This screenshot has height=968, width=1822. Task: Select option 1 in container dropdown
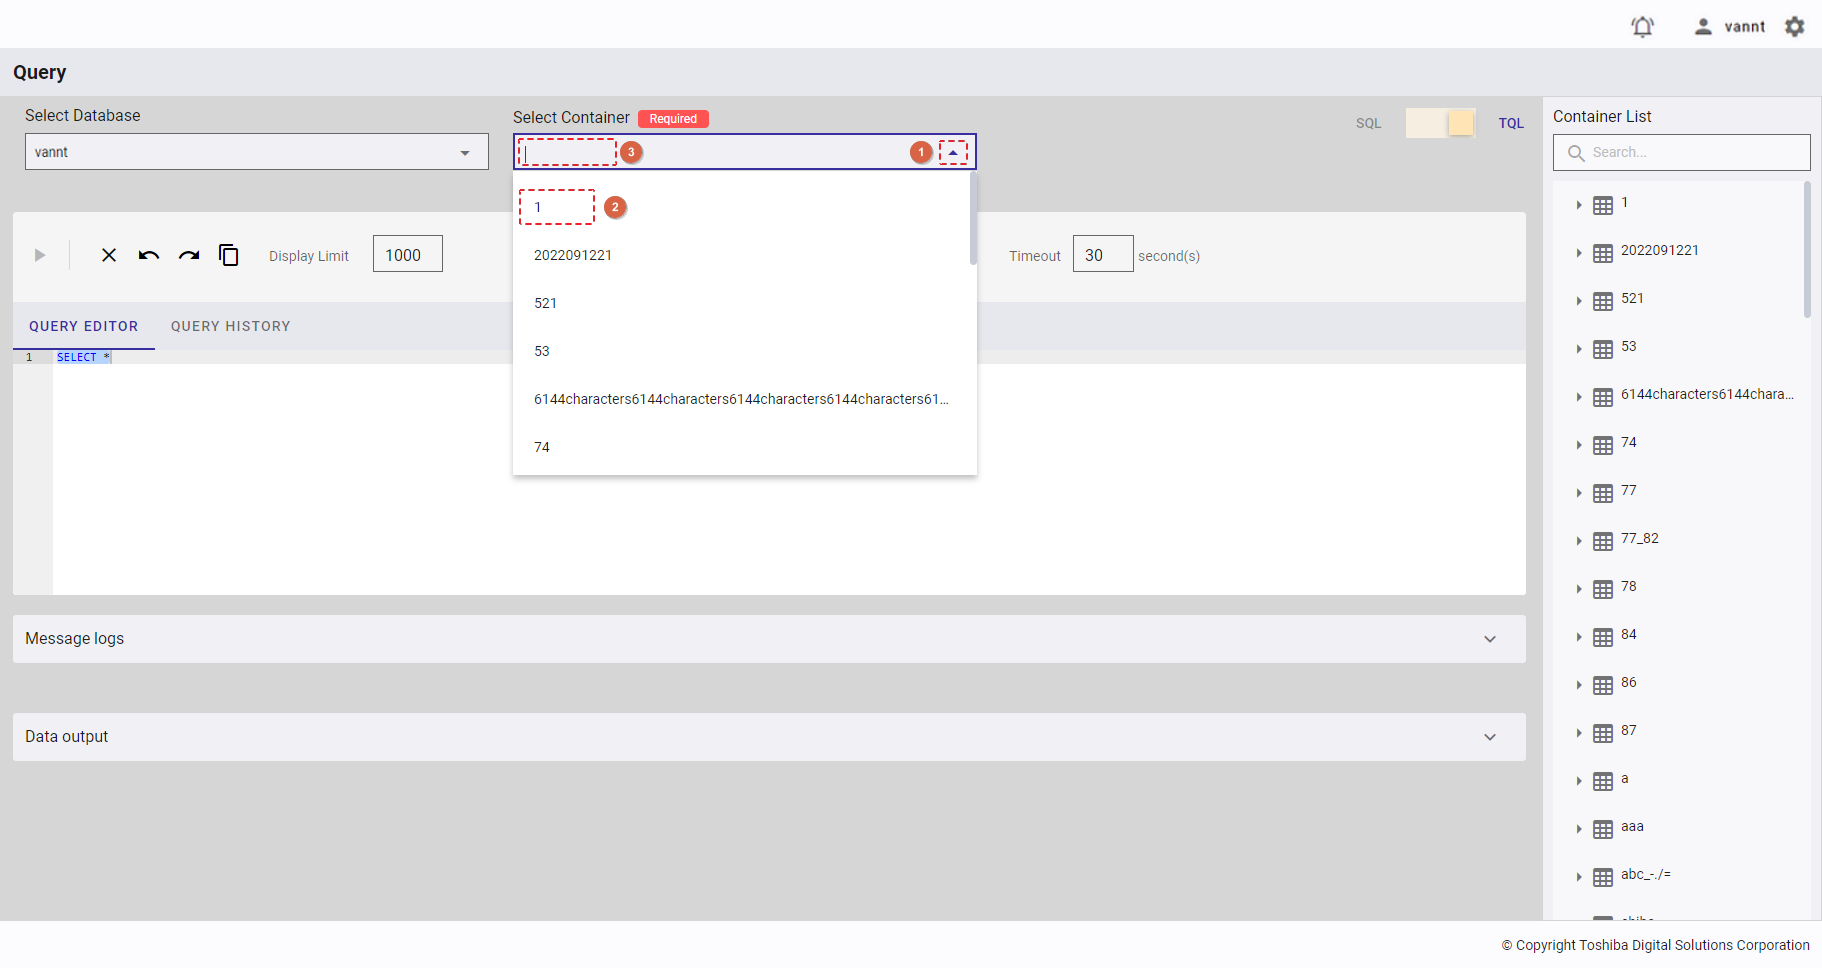click(x=741, y=207)
